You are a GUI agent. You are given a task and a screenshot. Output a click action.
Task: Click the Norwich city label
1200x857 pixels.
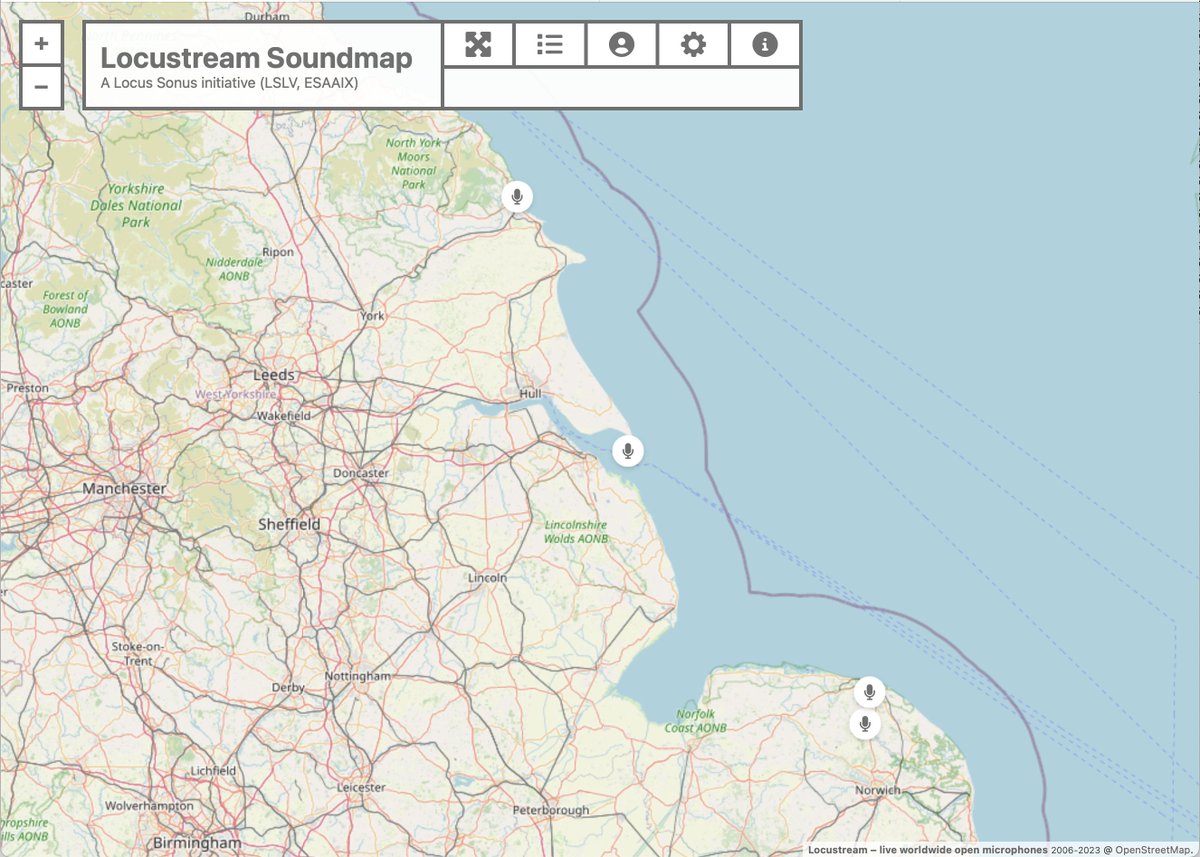[878, 790]
